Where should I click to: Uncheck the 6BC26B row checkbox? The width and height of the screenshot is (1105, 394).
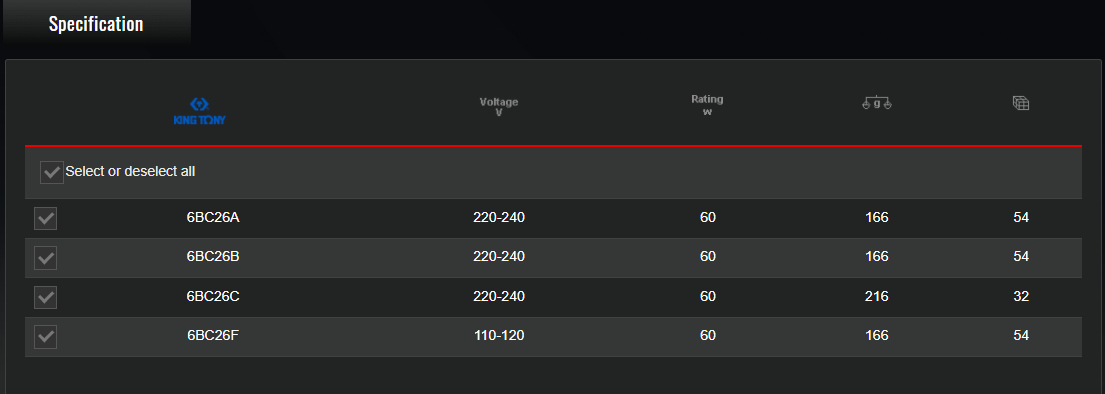pyautogui.click(x=46, y=258)
